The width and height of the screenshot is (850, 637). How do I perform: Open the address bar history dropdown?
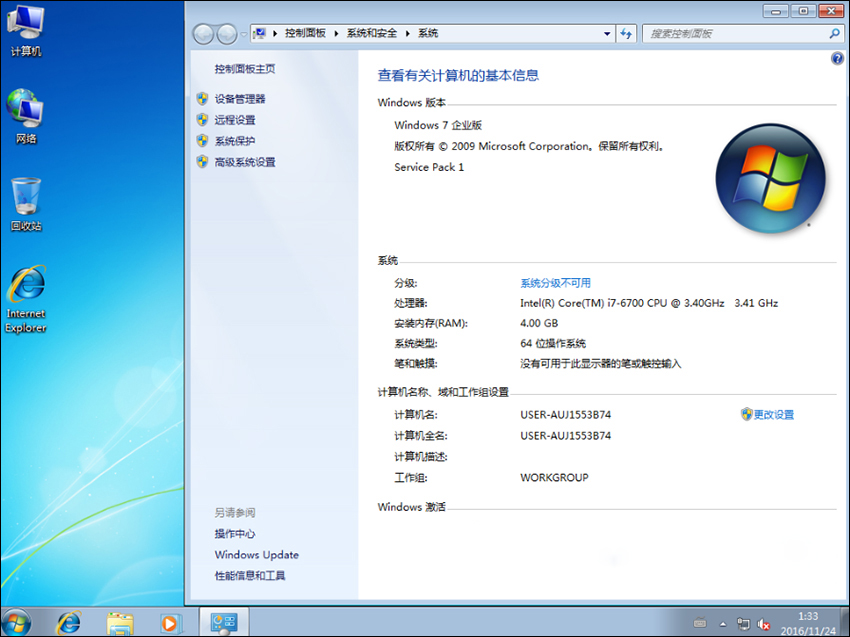[606, 33]
